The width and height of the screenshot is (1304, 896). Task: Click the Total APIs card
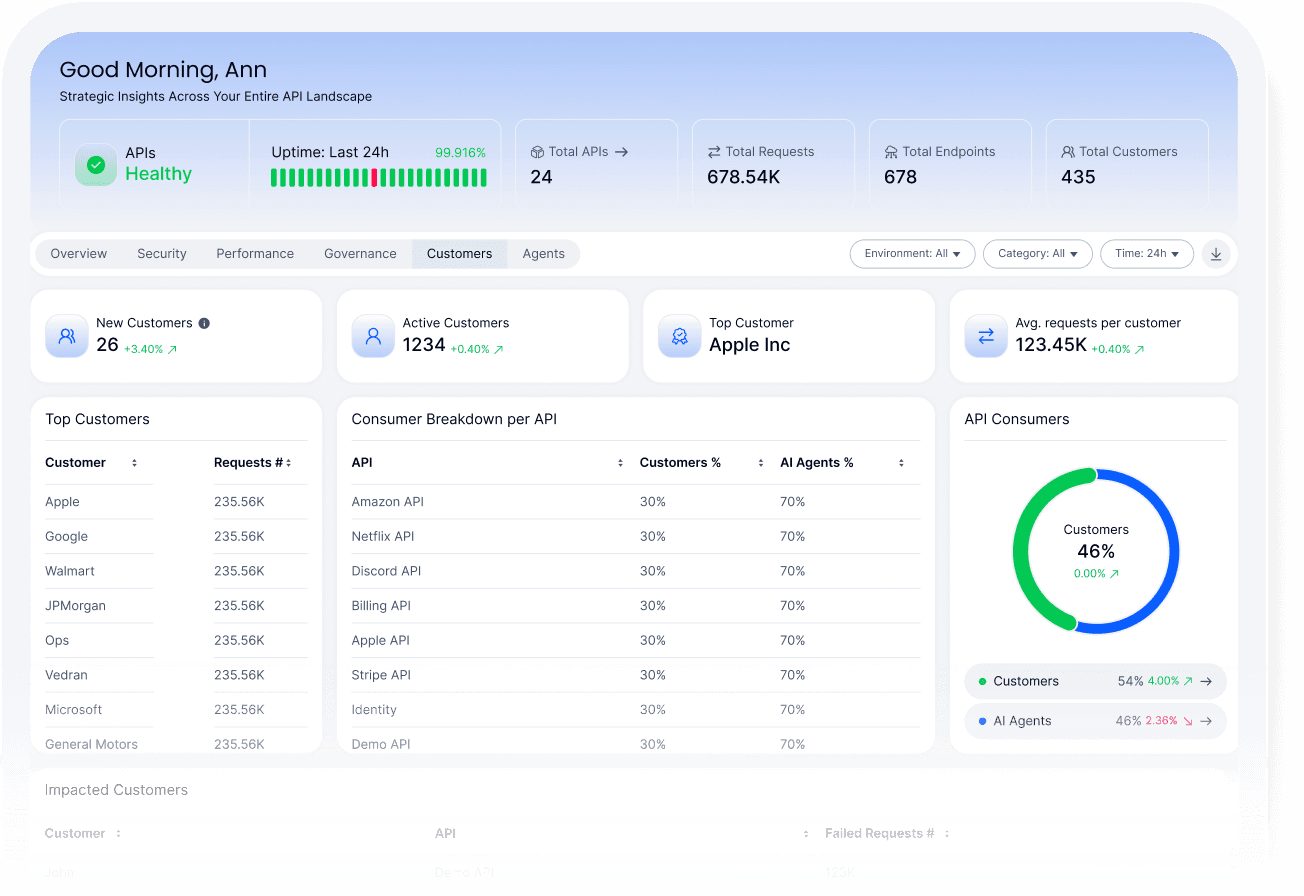pyautogui.click(x=596, y=165)
